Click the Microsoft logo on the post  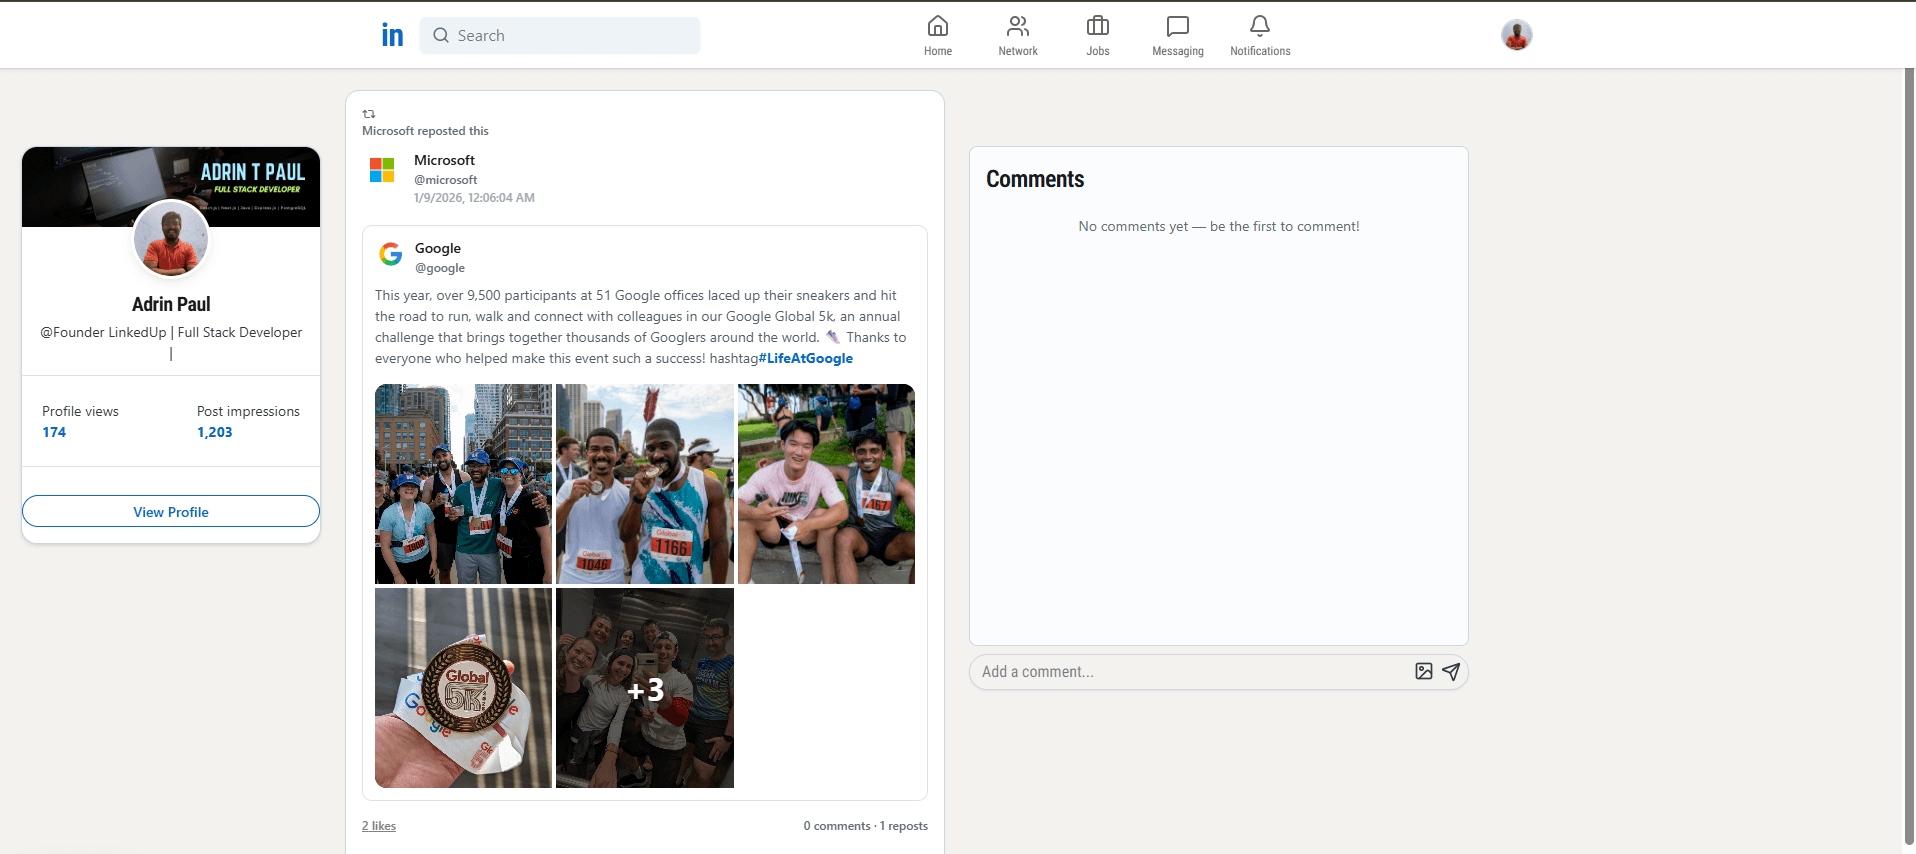(x=382, y=170)
